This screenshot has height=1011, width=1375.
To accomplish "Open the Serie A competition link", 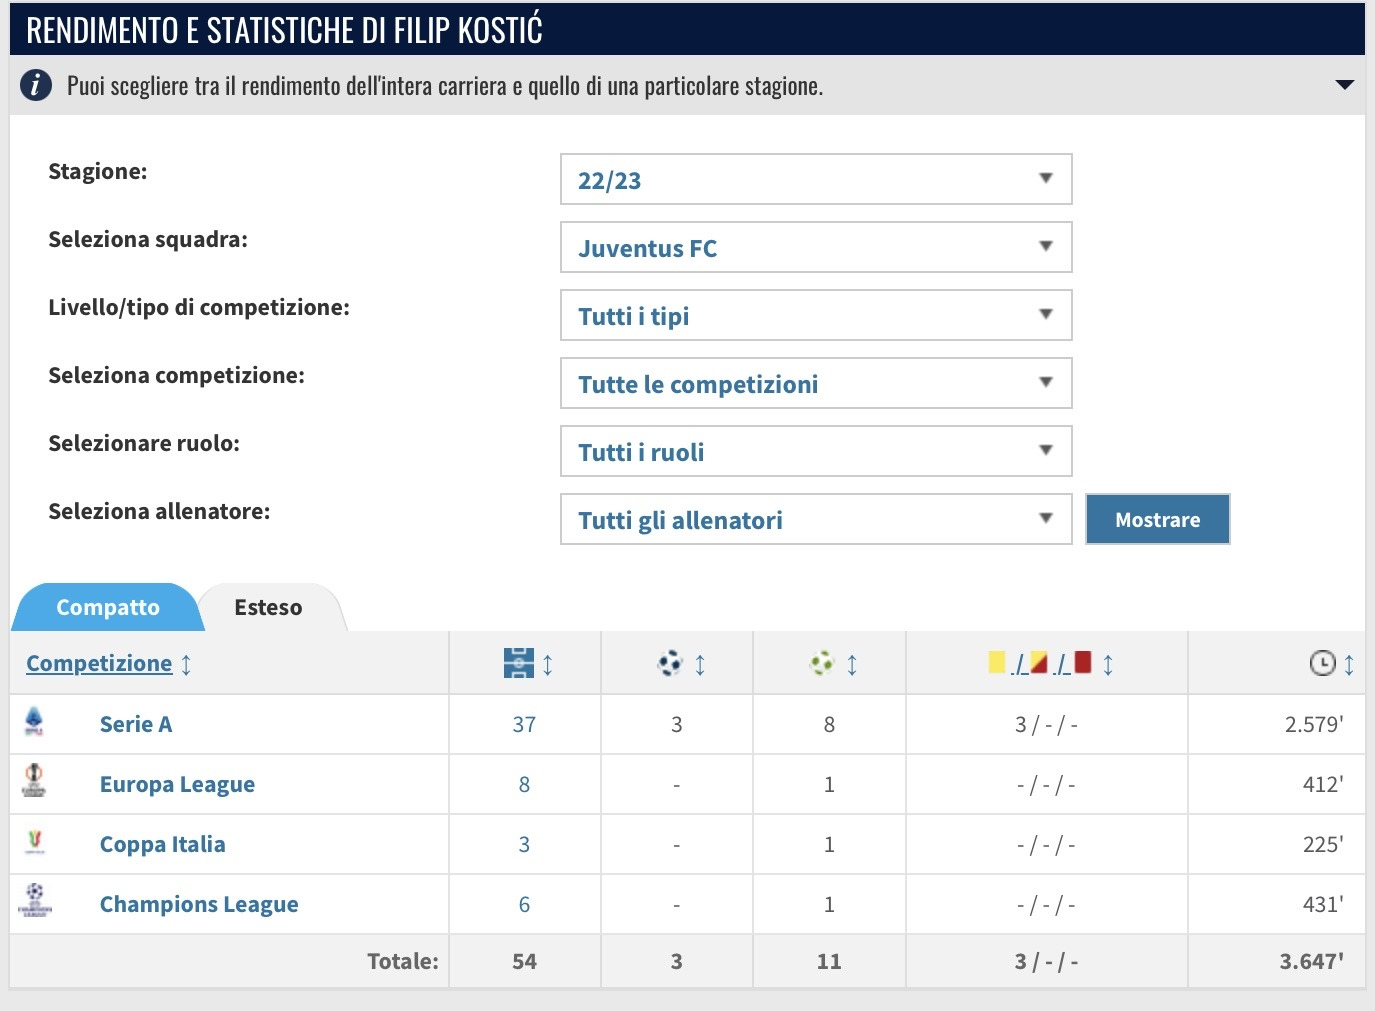I will [136, 724].
